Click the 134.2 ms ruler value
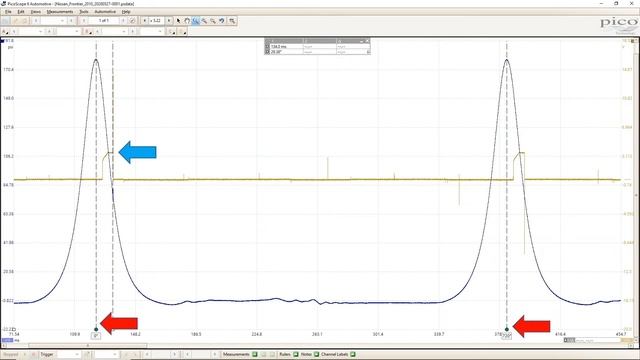 [x=279, y=47]
